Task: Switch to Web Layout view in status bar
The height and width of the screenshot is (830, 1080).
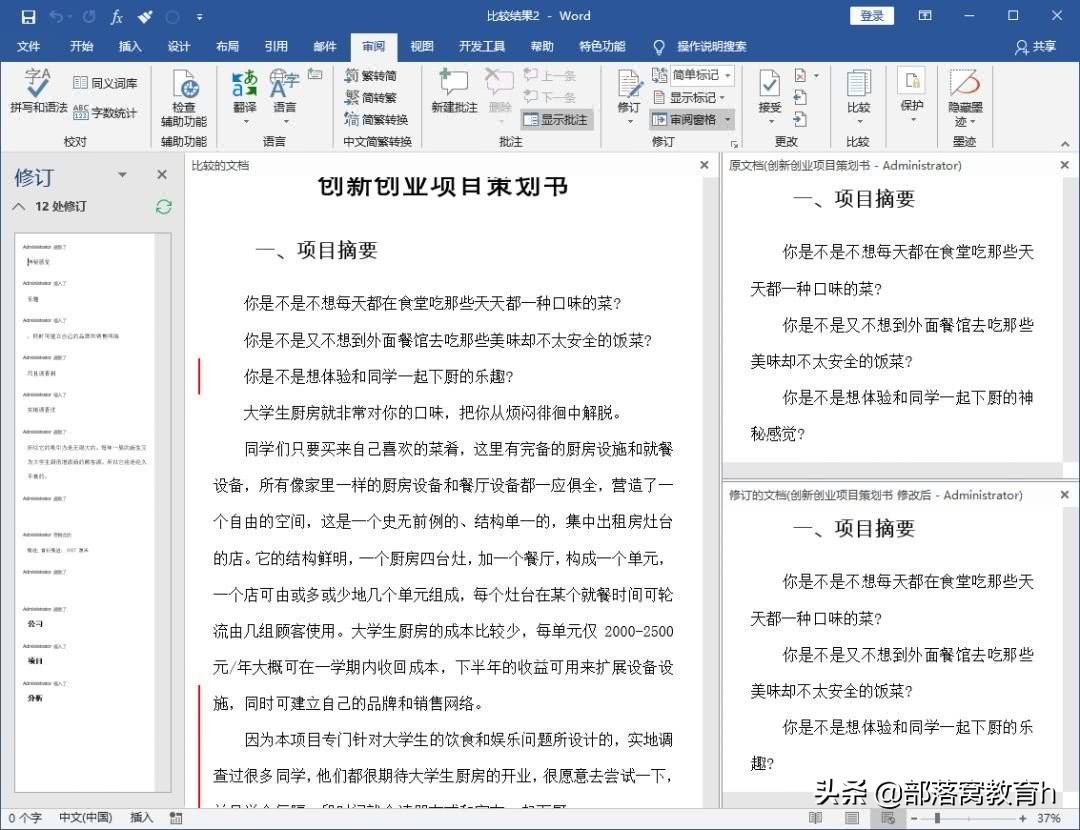Action: click(x=888, y=818)
